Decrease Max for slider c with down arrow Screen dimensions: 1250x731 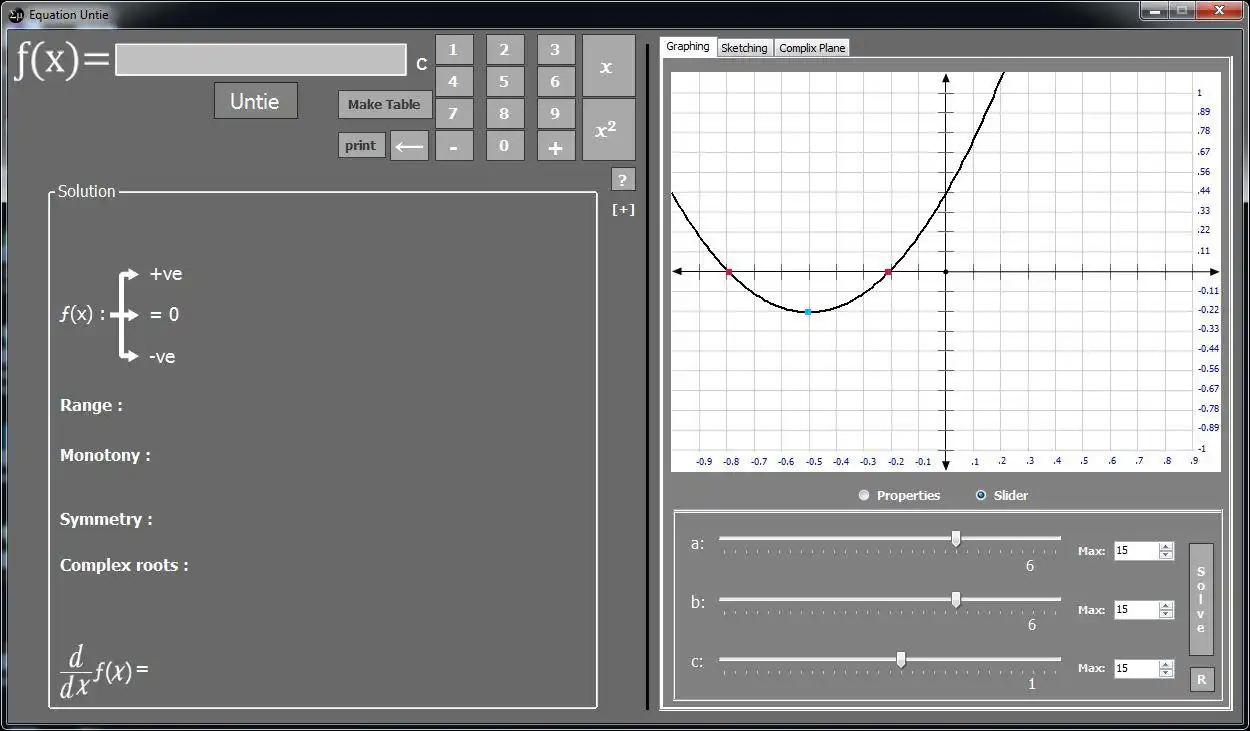(1166, 672)
